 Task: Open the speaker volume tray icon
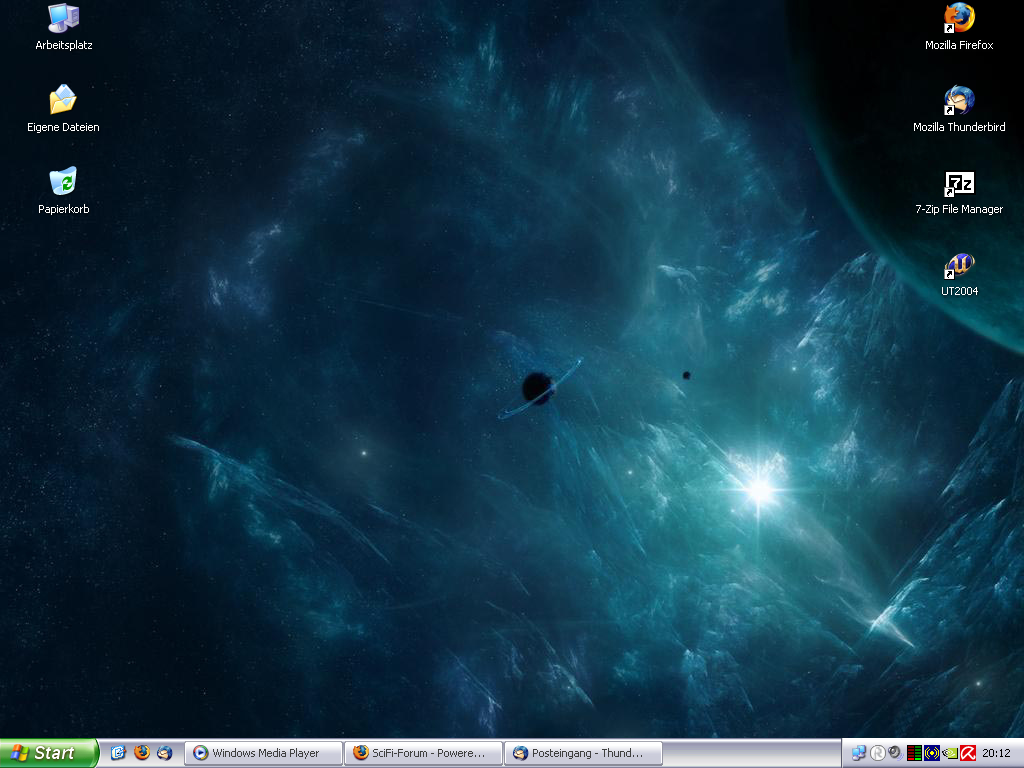[x=895, y=753]
